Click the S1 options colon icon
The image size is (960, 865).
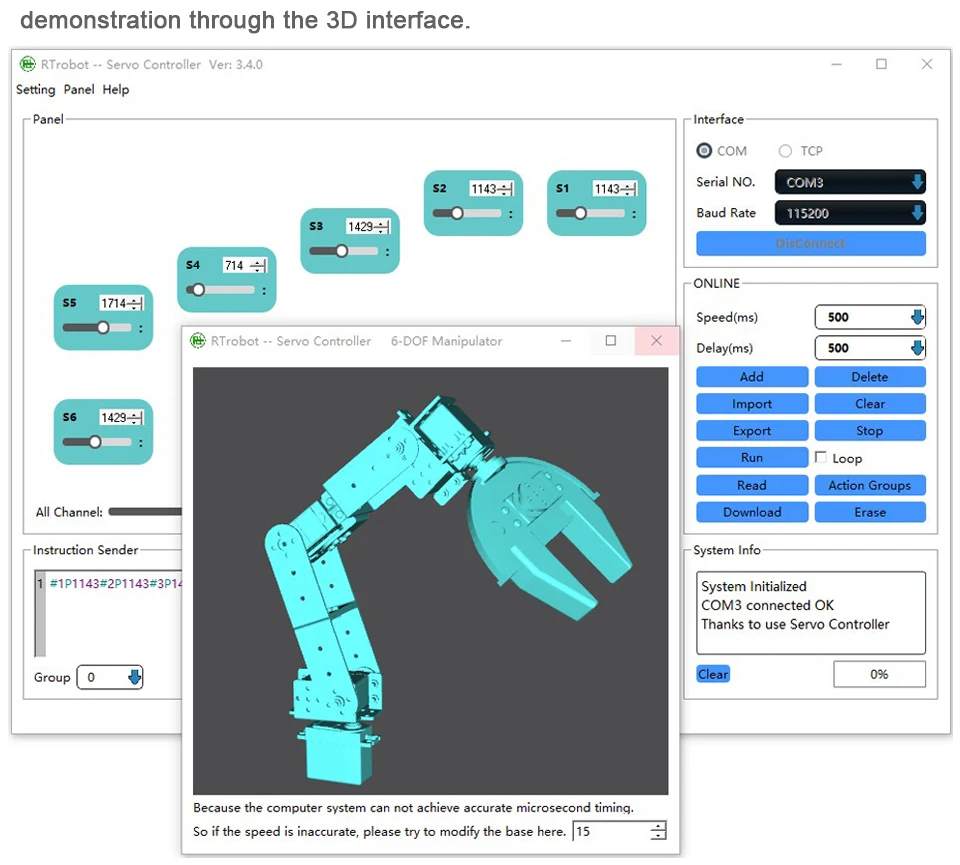[634, 214]
